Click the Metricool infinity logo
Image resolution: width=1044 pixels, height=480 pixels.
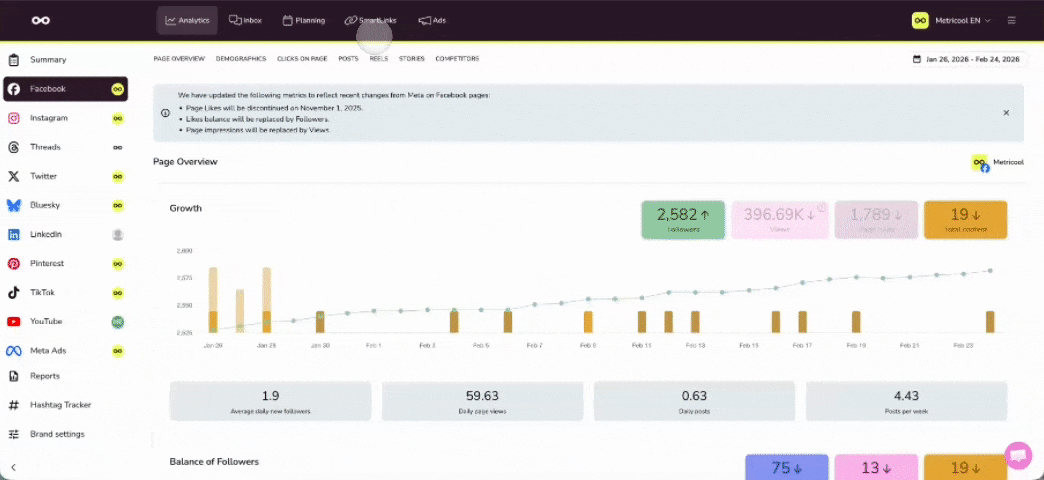(x=40, y=20)
